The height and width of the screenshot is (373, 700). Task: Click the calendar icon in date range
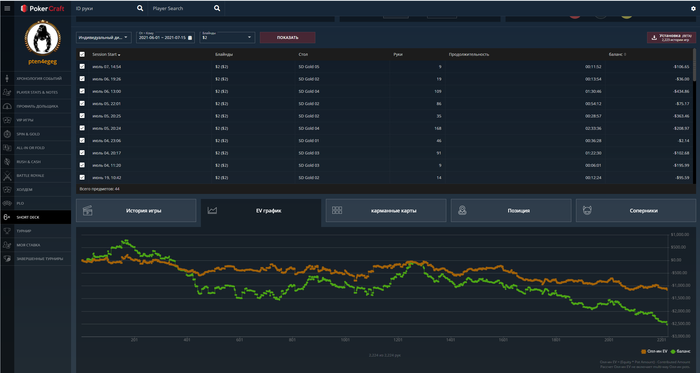coord(190,38)
